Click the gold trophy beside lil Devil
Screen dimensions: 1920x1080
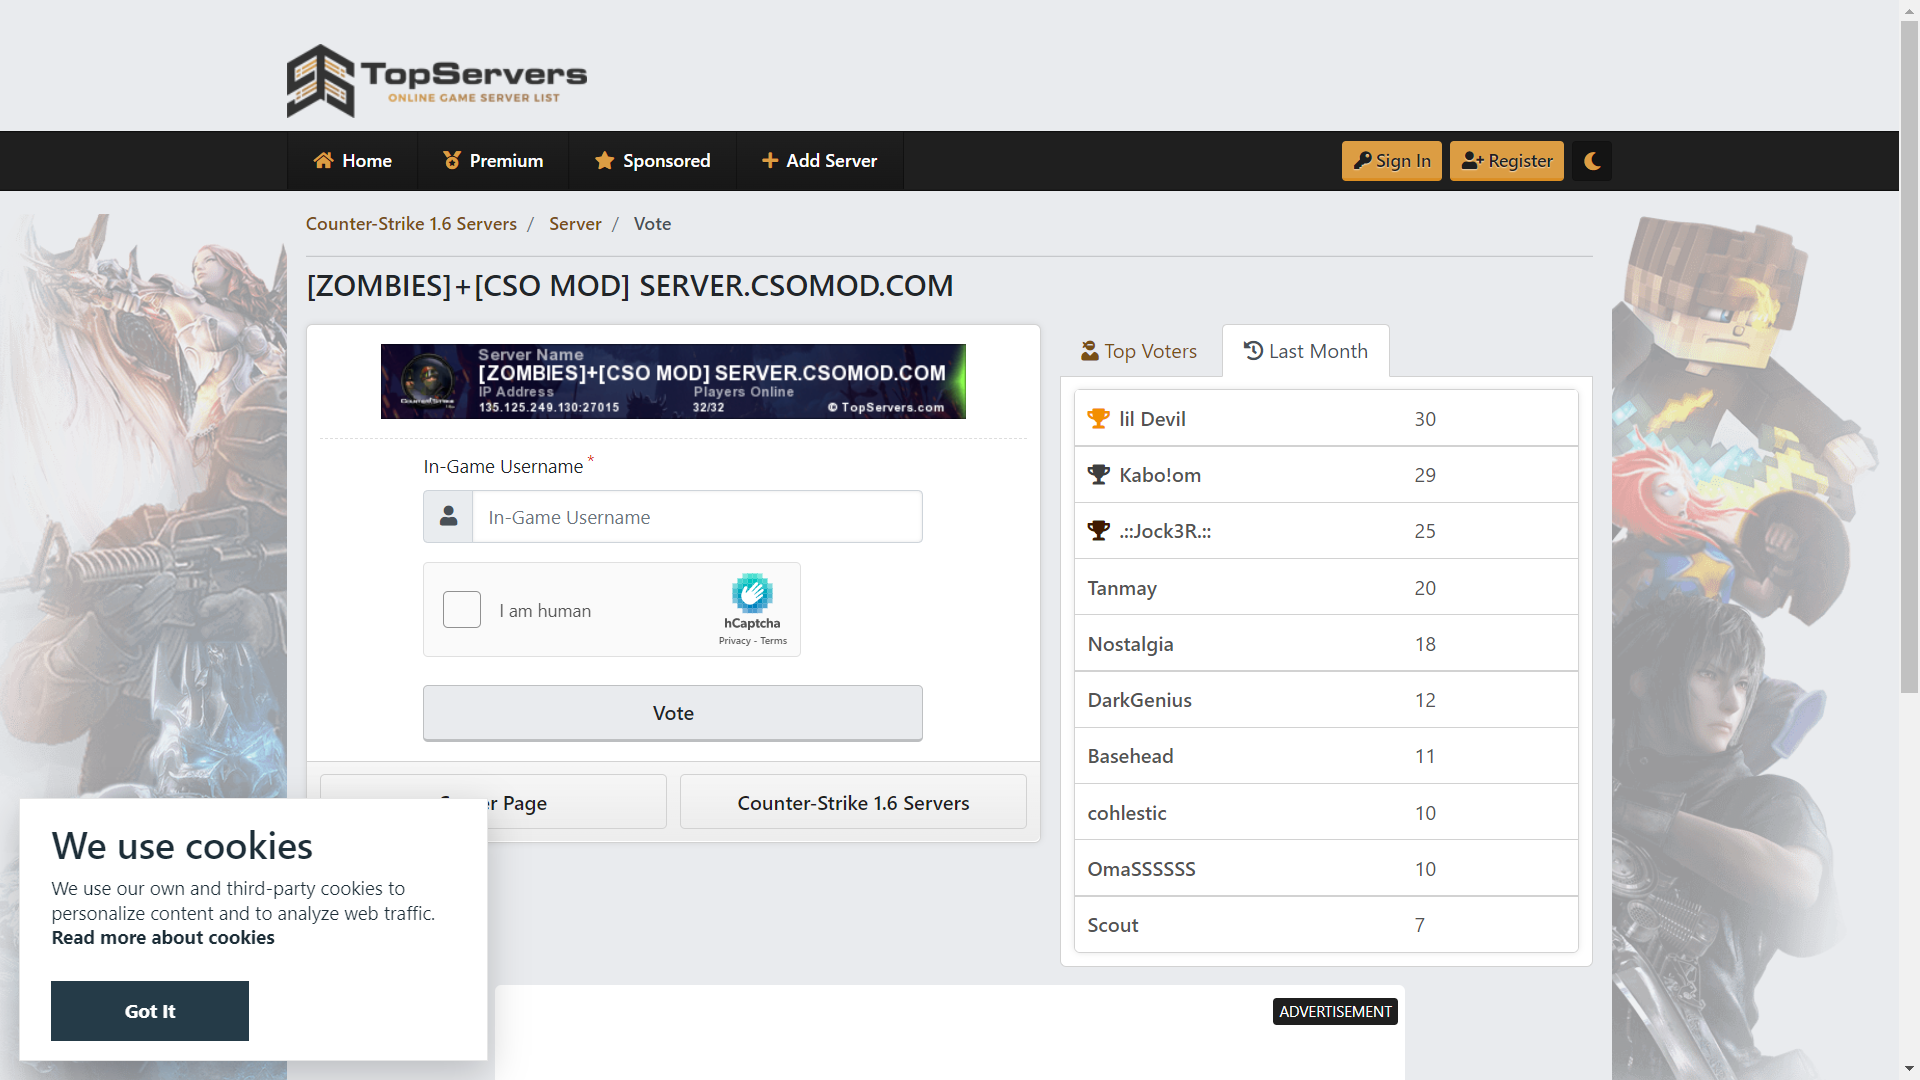point(1098,419)
